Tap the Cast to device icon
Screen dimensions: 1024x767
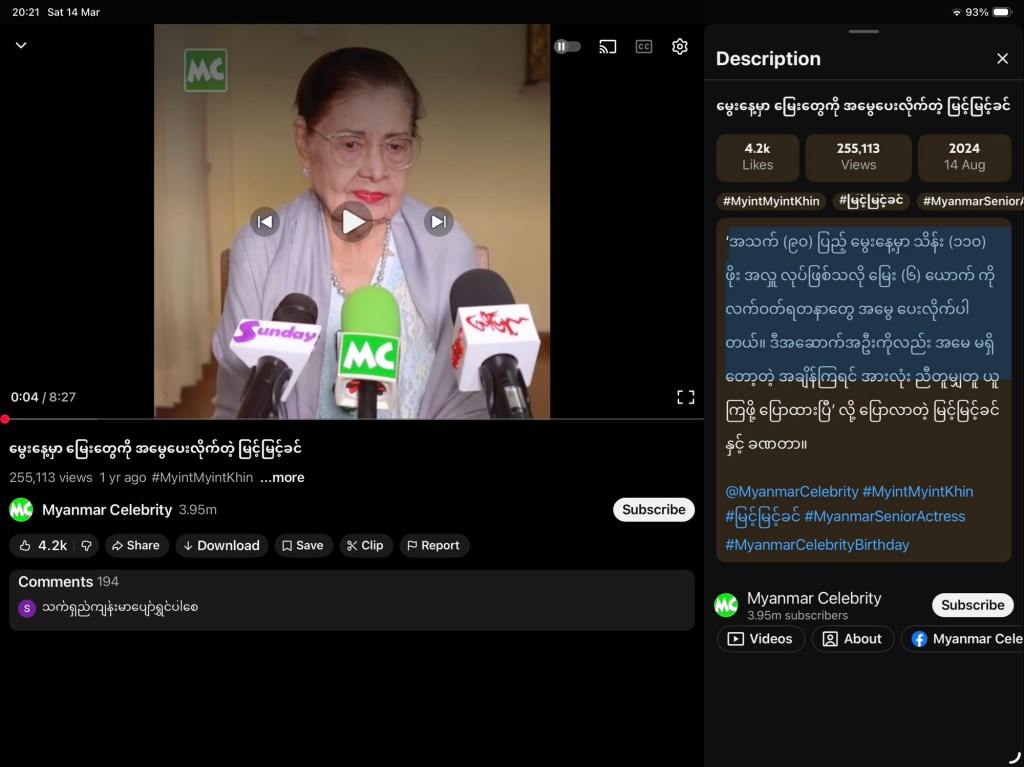pyautogui.click(x=607, y=47)
